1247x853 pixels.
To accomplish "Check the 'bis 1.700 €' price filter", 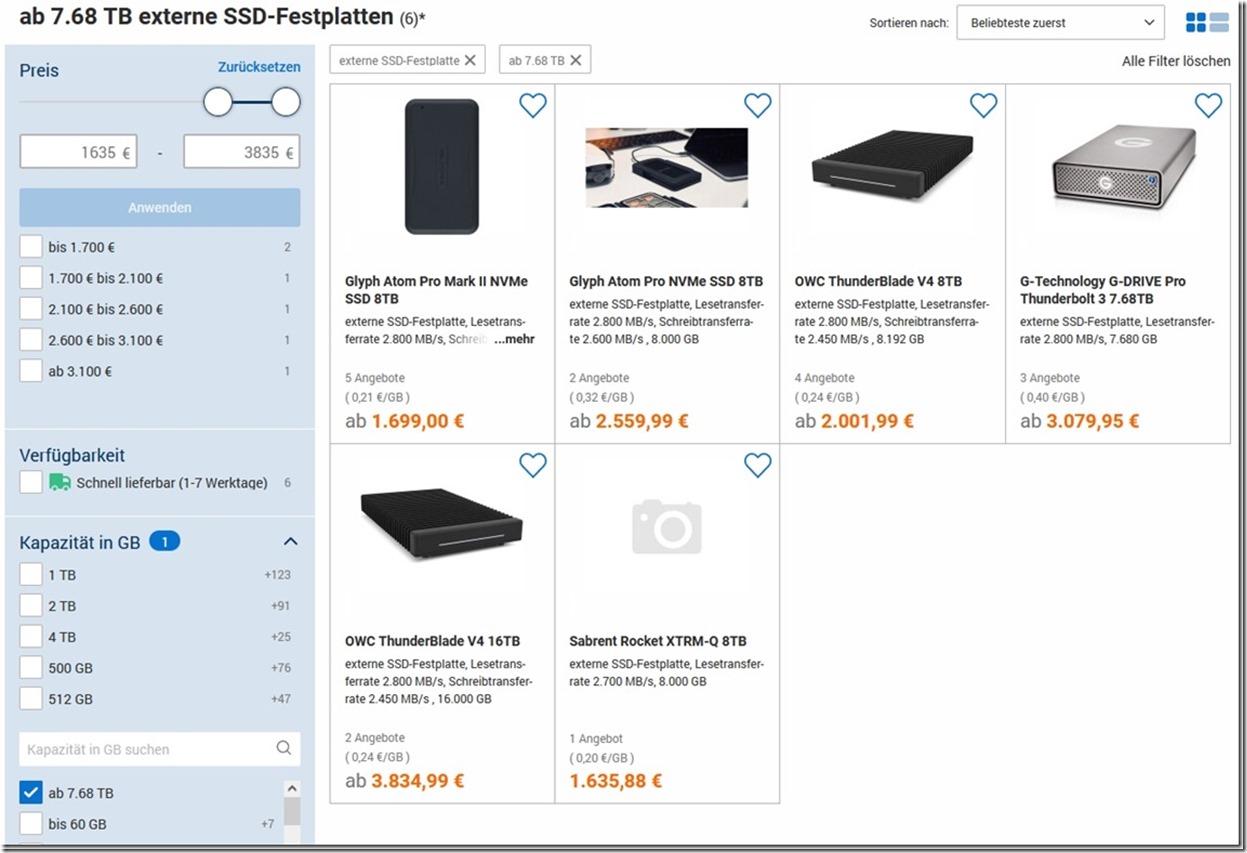I will [x=31, y=247].
